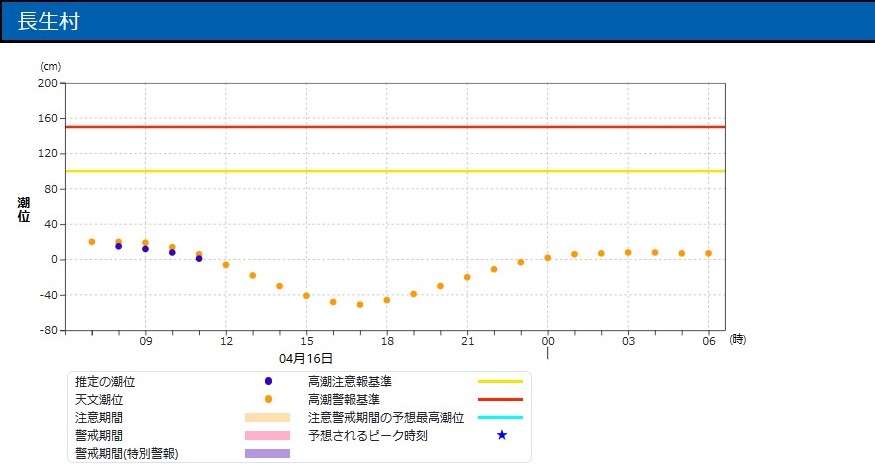
Task: Click the 12 hour axis label
Action: click(x=226, y=341)
